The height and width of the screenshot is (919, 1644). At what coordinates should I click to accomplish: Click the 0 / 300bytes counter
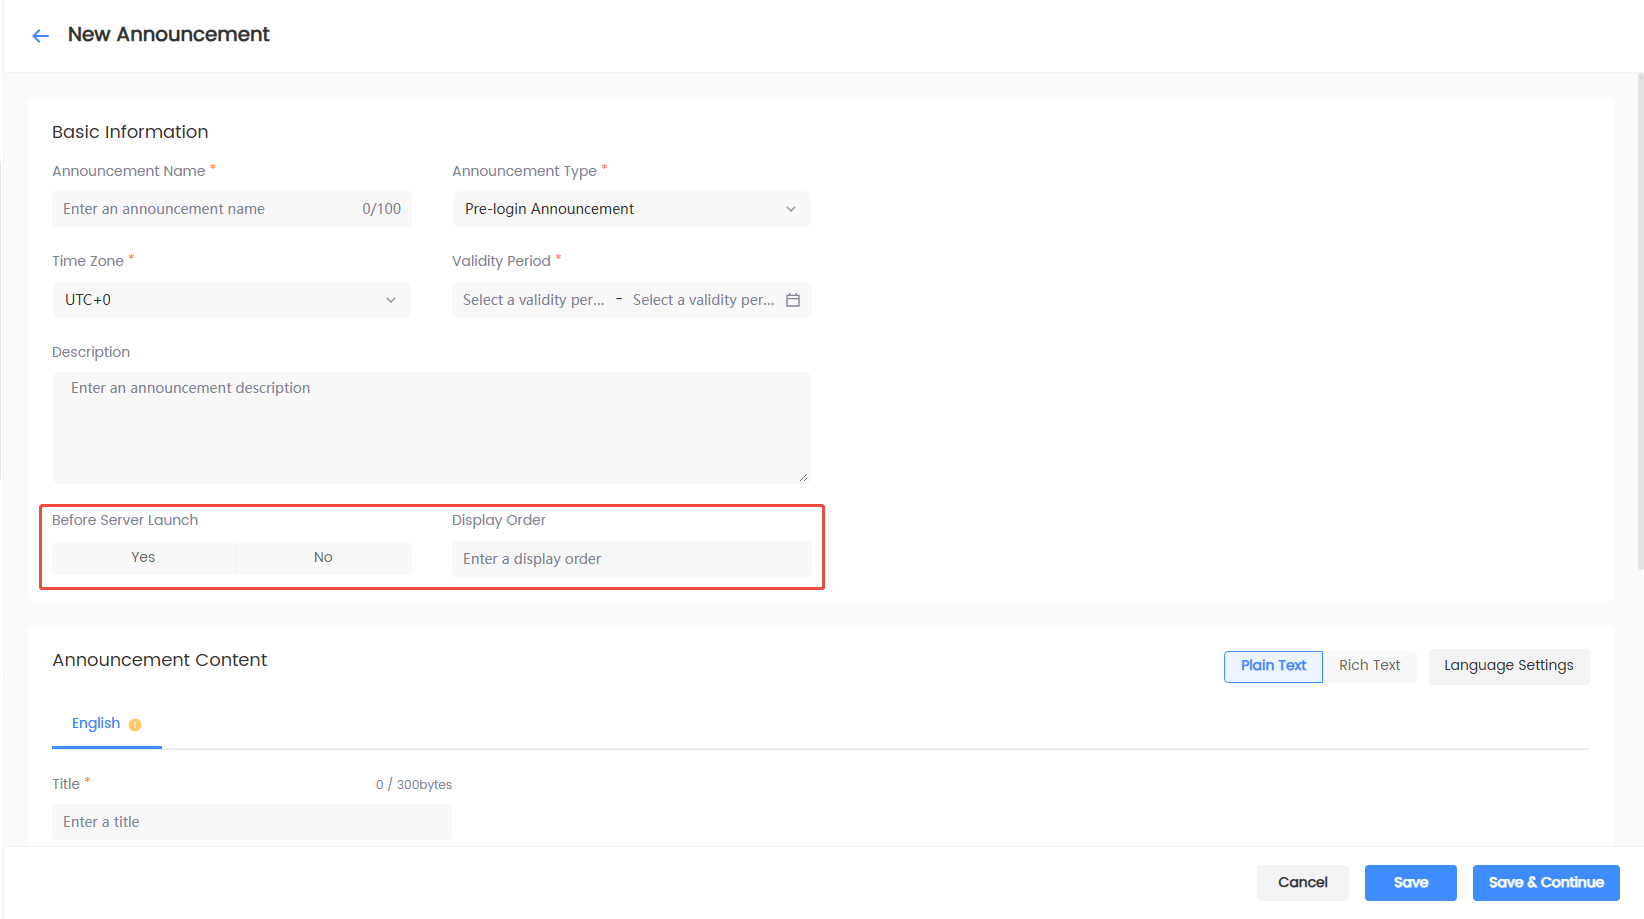(414, 785)
